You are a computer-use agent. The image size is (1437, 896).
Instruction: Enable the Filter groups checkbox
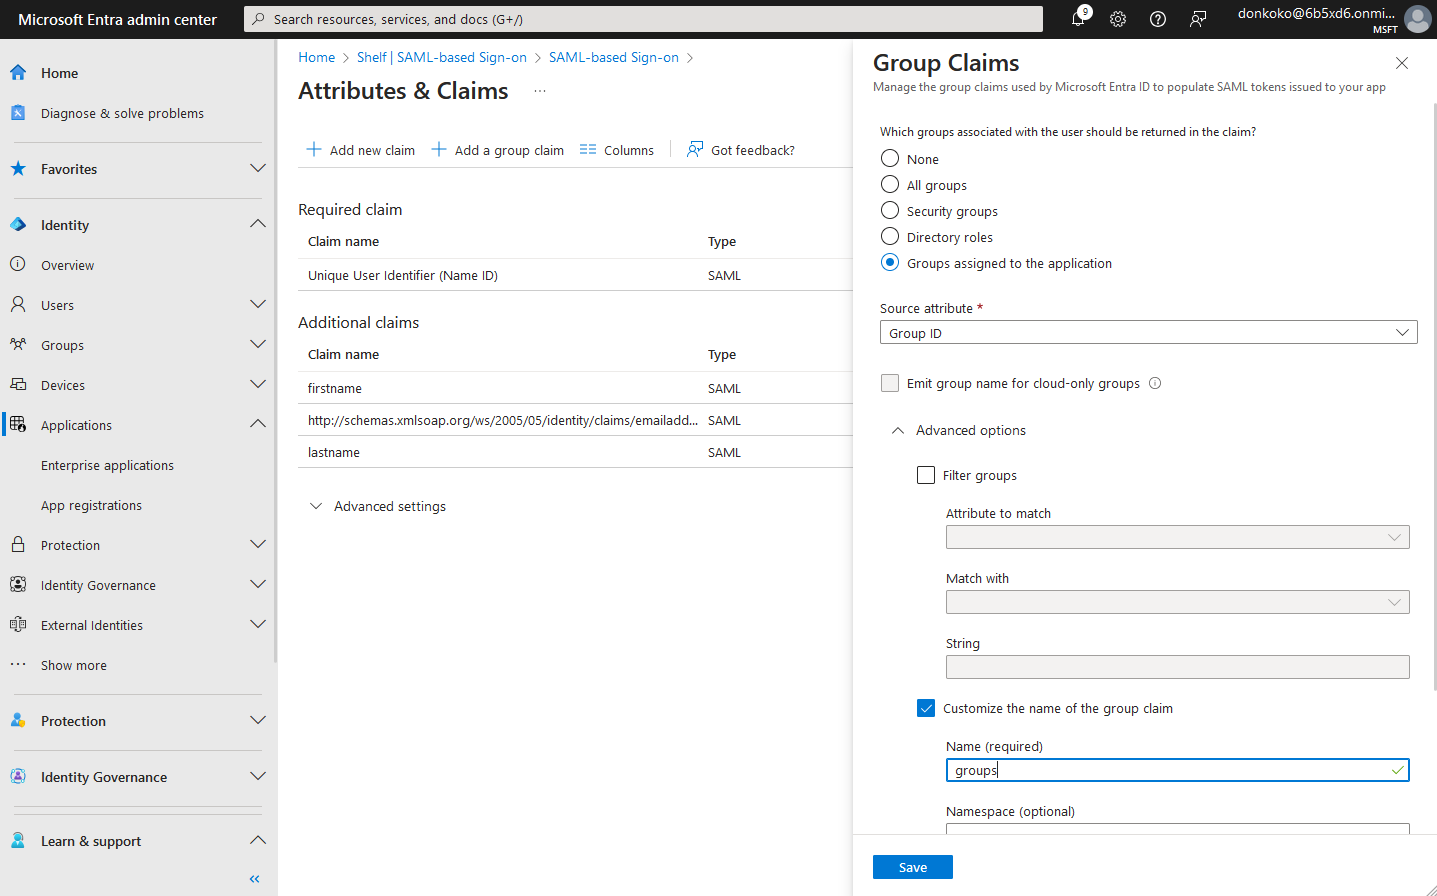926,475
